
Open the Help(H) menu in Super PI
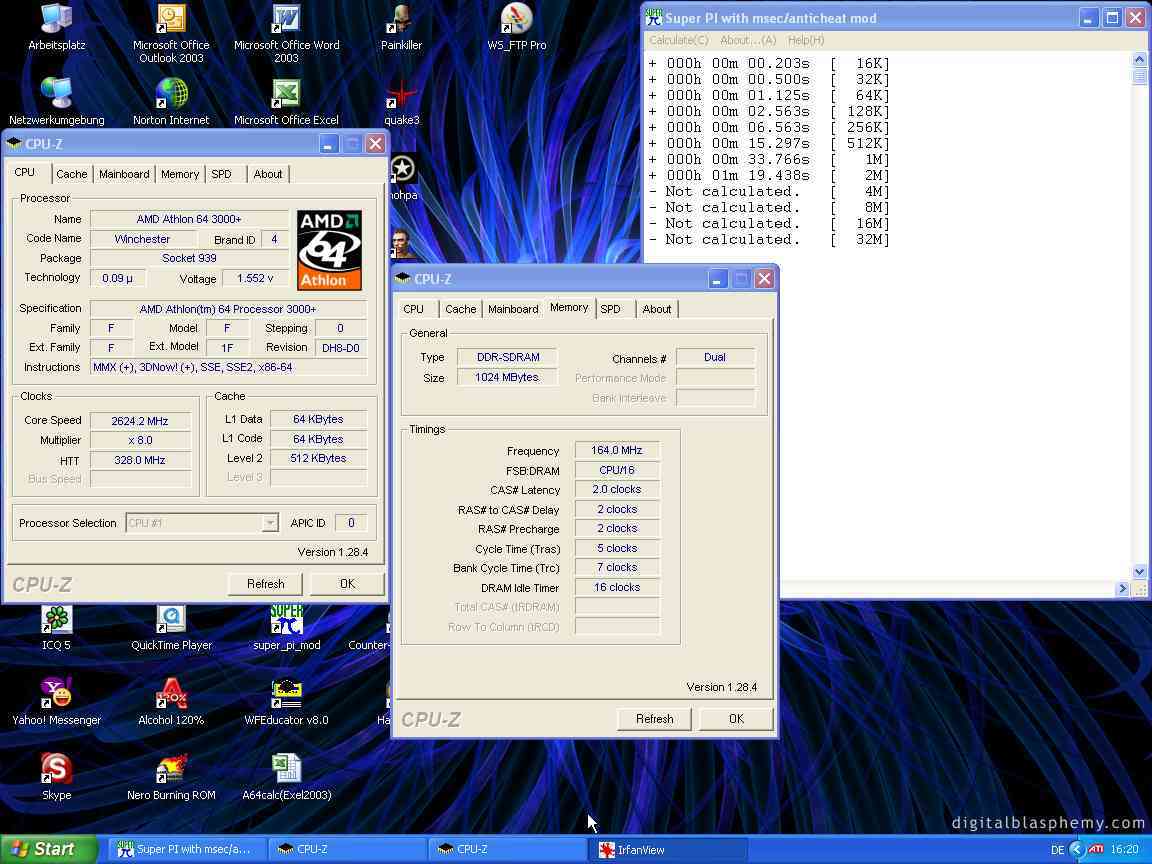806,40
